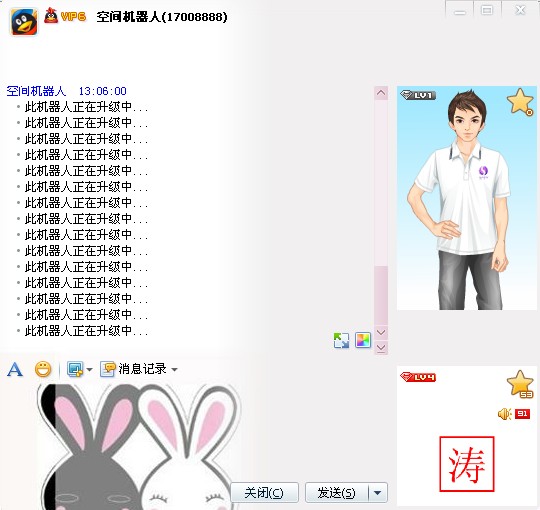540x510 pixels.
Task: Click the red 涛 stamp avatar
Action: pos(467,464)
